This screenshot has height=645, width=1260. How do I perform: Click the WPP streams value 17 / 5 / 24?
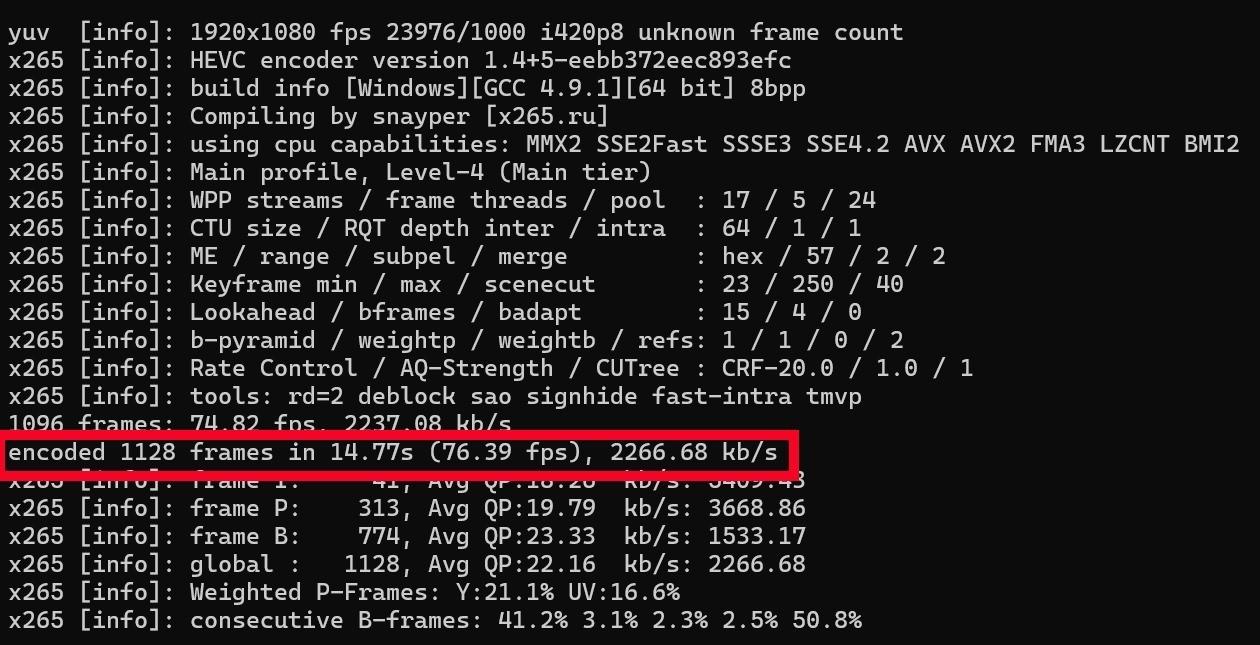[798, 200]
